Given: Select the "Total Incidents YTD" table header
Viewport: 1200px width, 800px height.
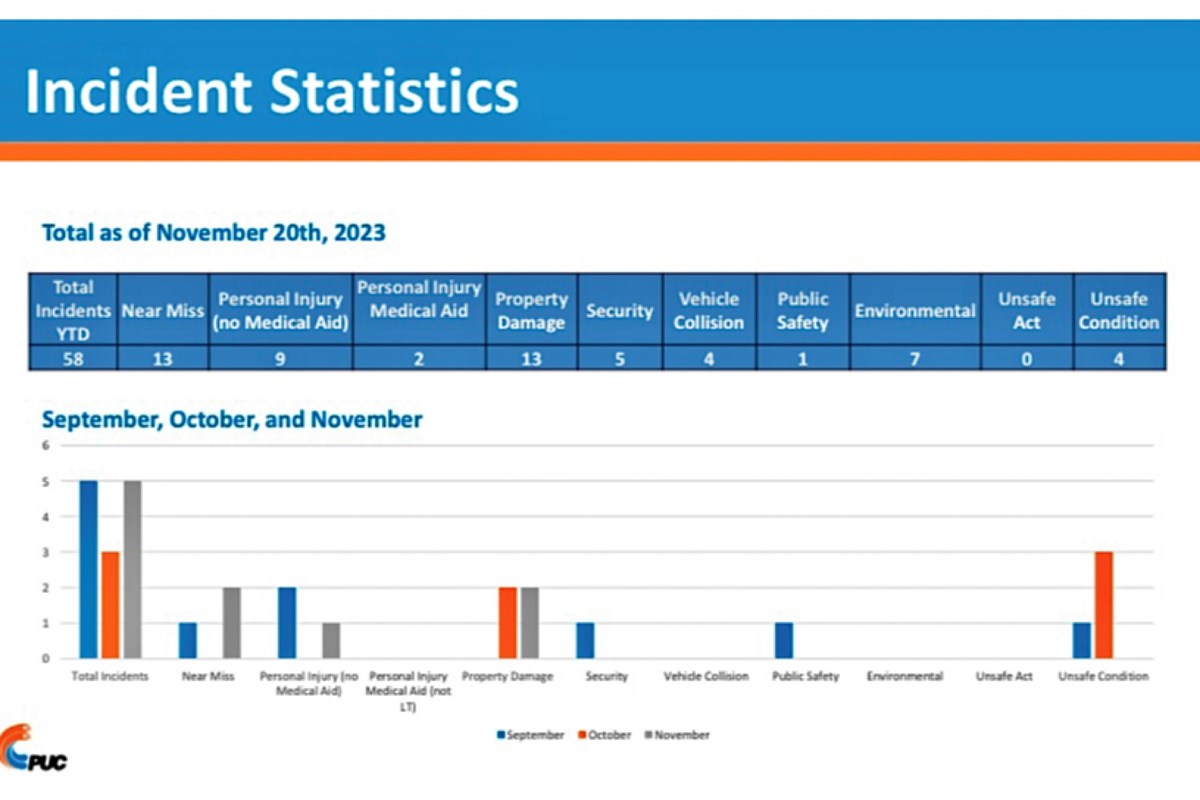Looking at the screenshot, I should coord(73,310).
